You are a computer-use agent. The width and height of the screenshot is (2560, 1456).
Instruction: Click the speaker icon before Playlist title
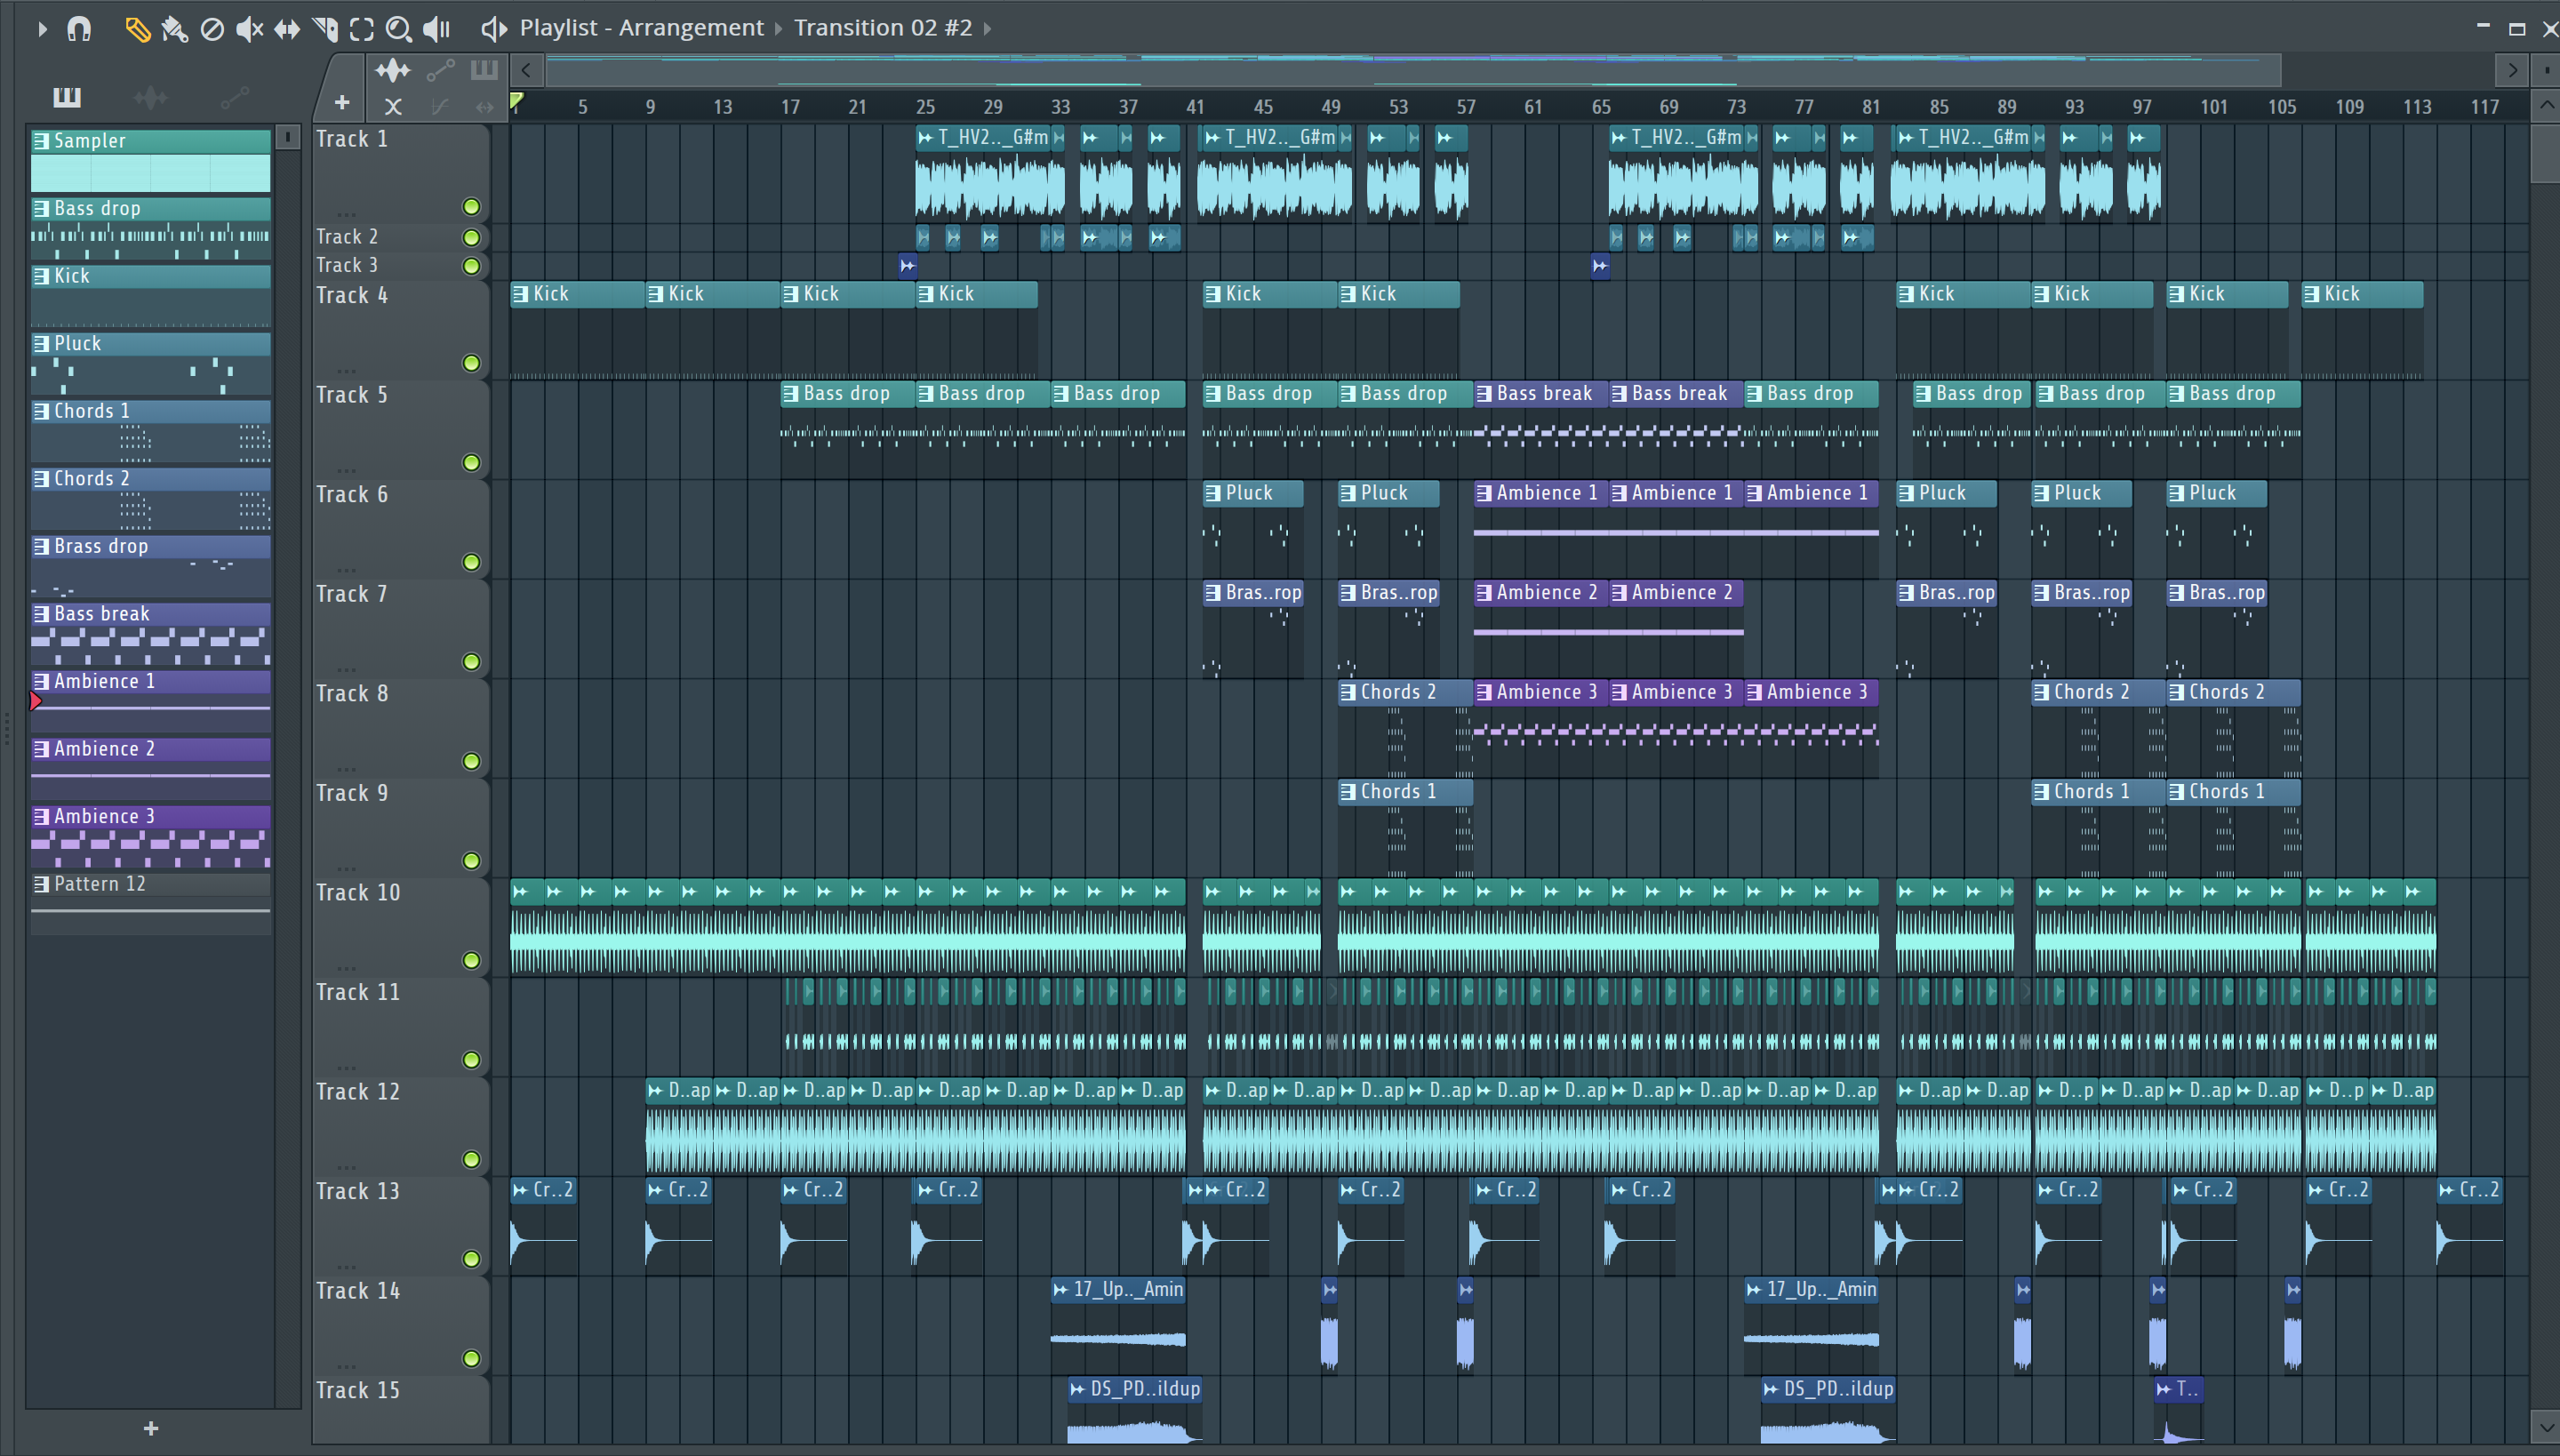click(x=494, y=28)
